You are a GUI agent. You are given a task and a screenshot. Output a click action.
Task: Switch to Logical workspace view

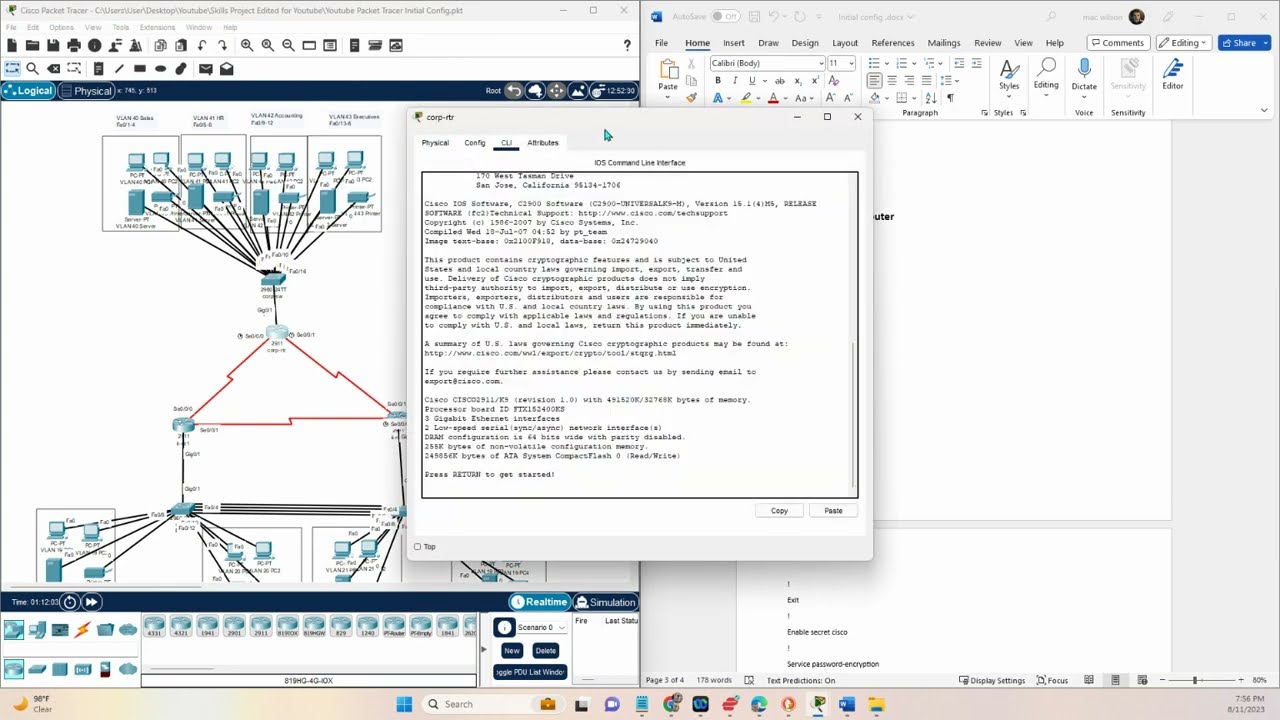click(29, 91)
